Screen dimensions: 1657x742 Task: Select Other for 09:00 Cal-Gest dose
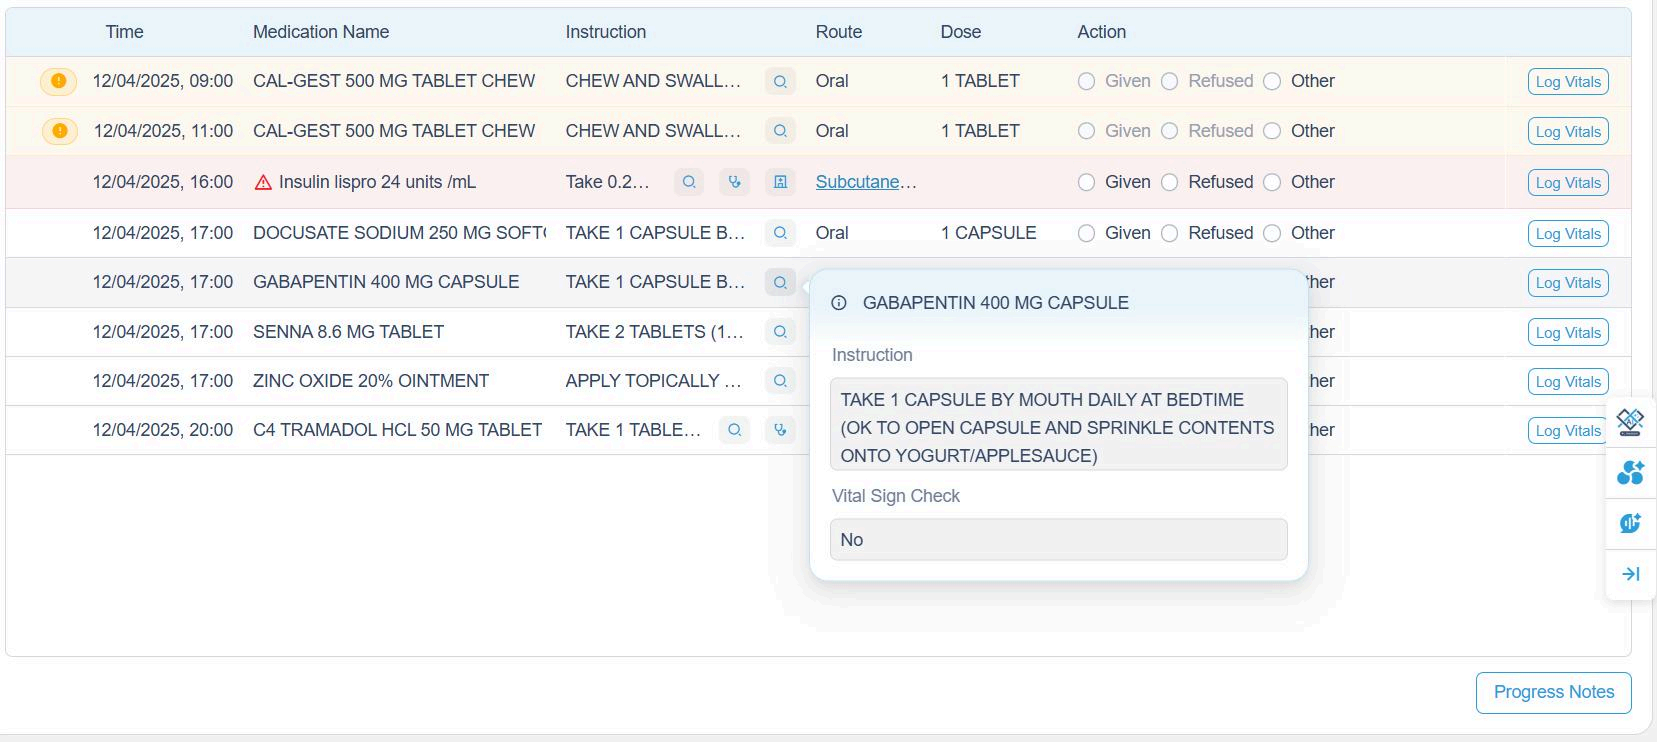1272,82
